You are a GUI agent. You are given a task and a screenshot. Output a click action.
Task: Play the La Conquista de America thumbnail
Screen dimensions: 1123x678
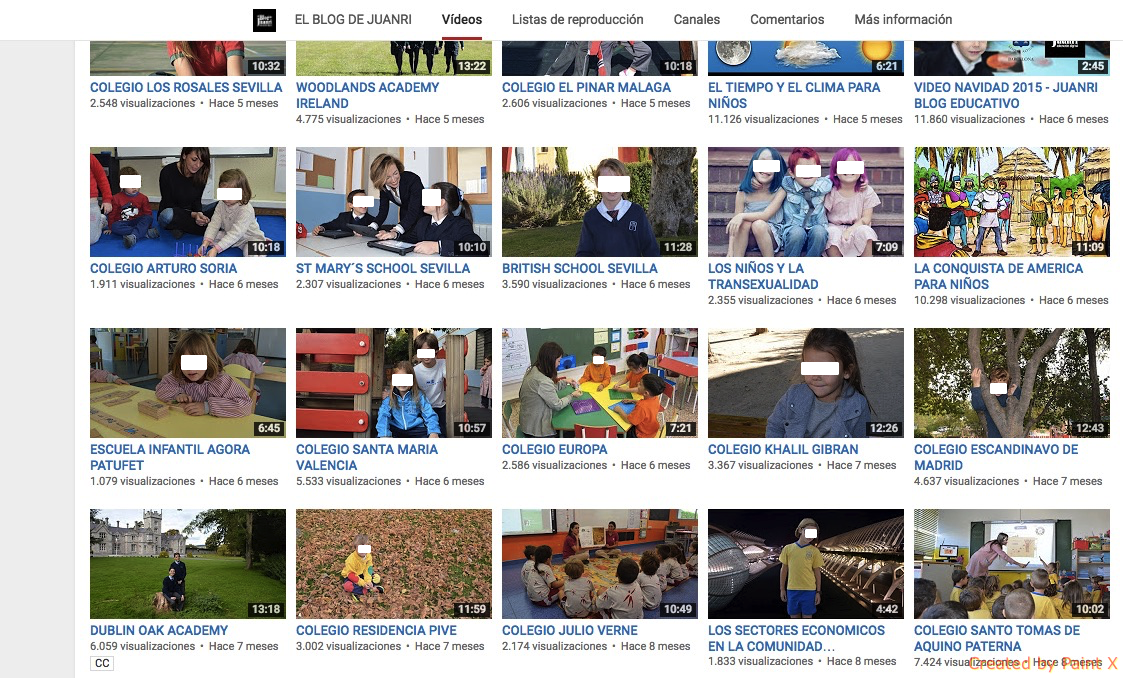(x=1011, y=202)
